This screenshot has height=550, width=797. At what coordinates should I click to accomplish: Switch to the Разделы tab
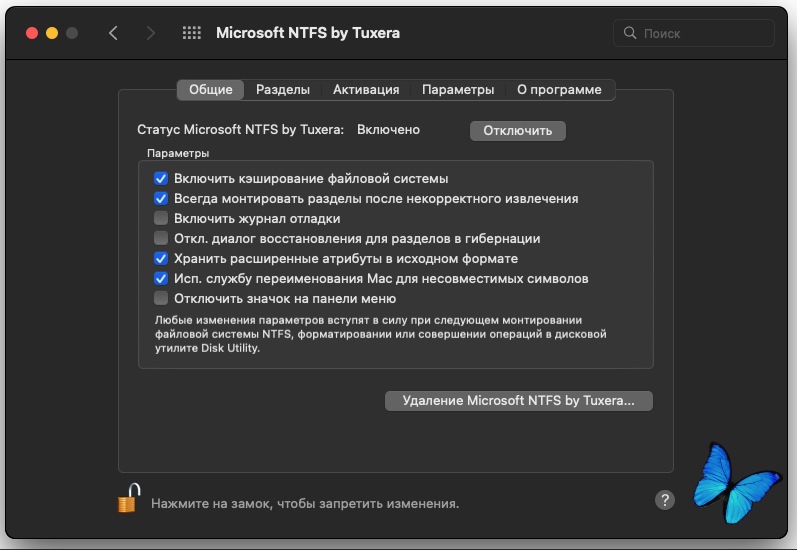[283, 90]
